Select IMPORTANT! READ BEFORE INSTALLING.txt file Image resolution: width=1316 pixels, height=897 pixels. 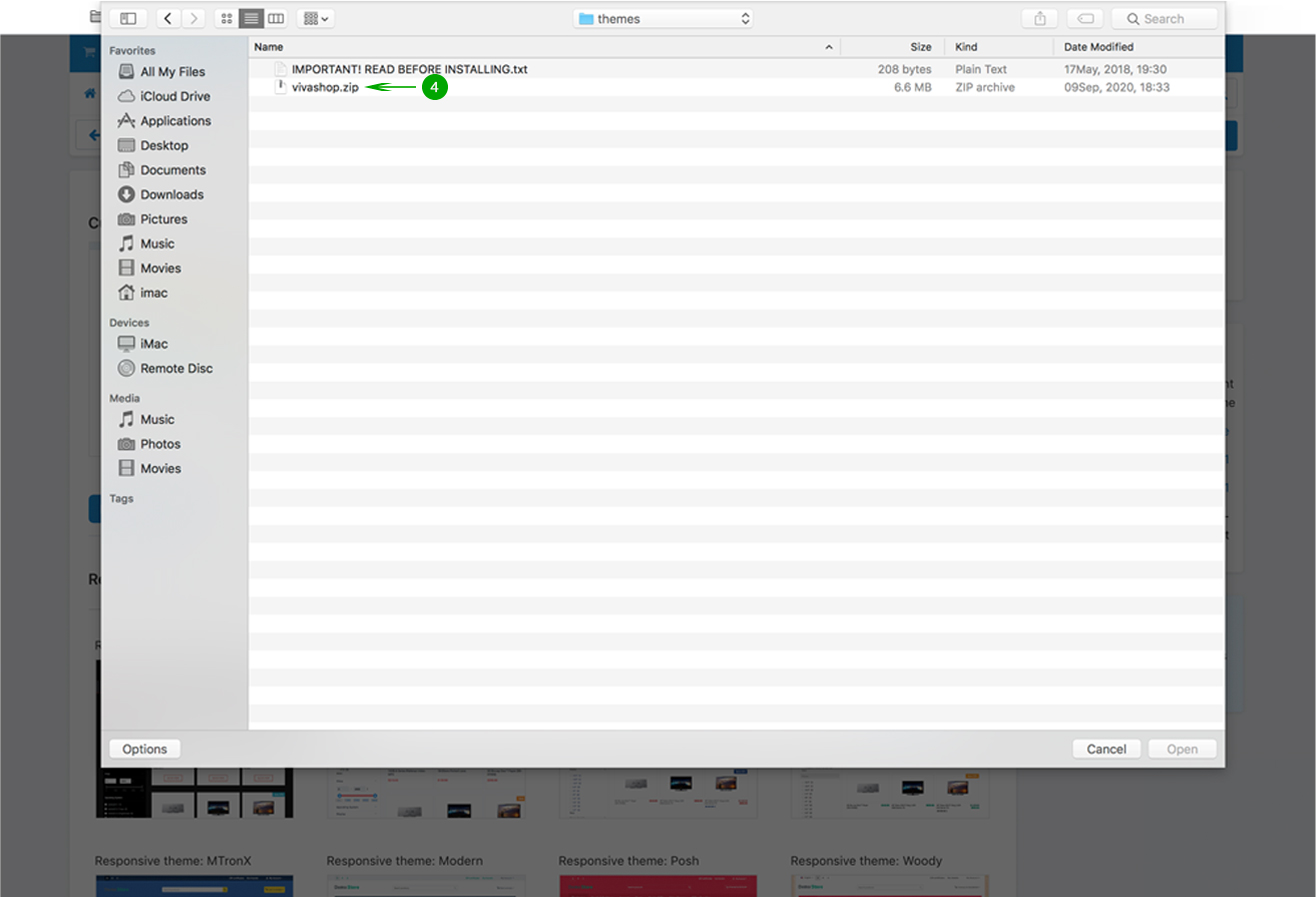[409, 70]
